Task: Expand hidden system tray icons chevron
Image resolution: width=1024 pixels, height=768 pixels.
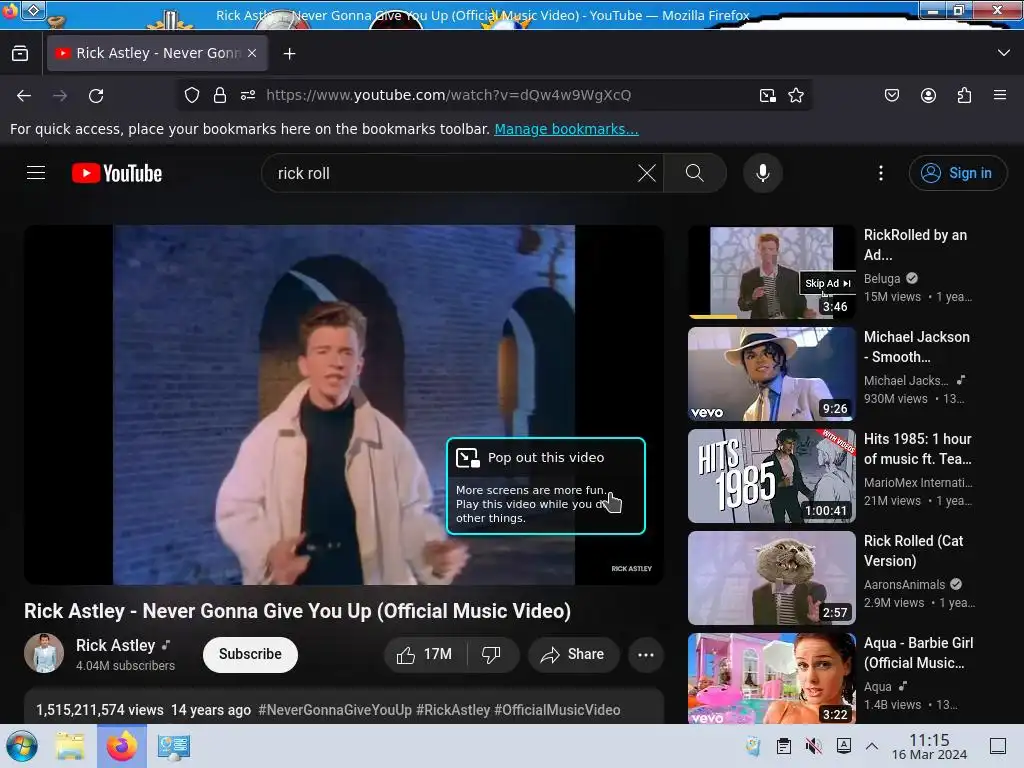Action: [871, 745]
